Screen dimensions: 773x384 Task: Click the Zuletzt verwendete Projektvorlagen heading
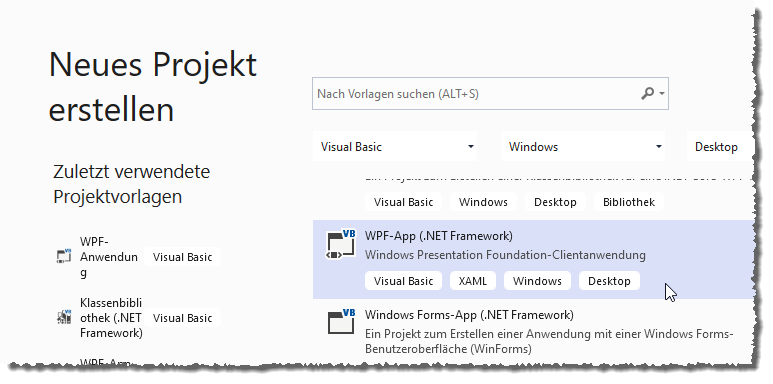tap(132, 184)
